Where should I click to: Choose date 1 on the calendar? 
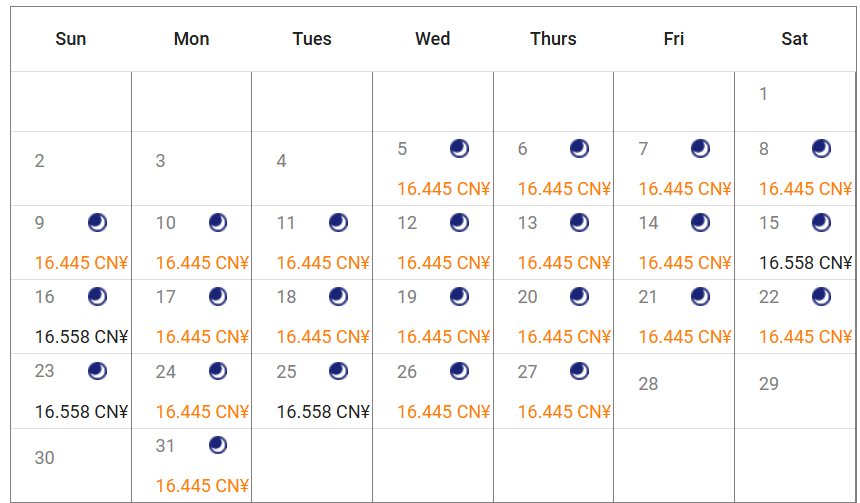coord(764,94)
